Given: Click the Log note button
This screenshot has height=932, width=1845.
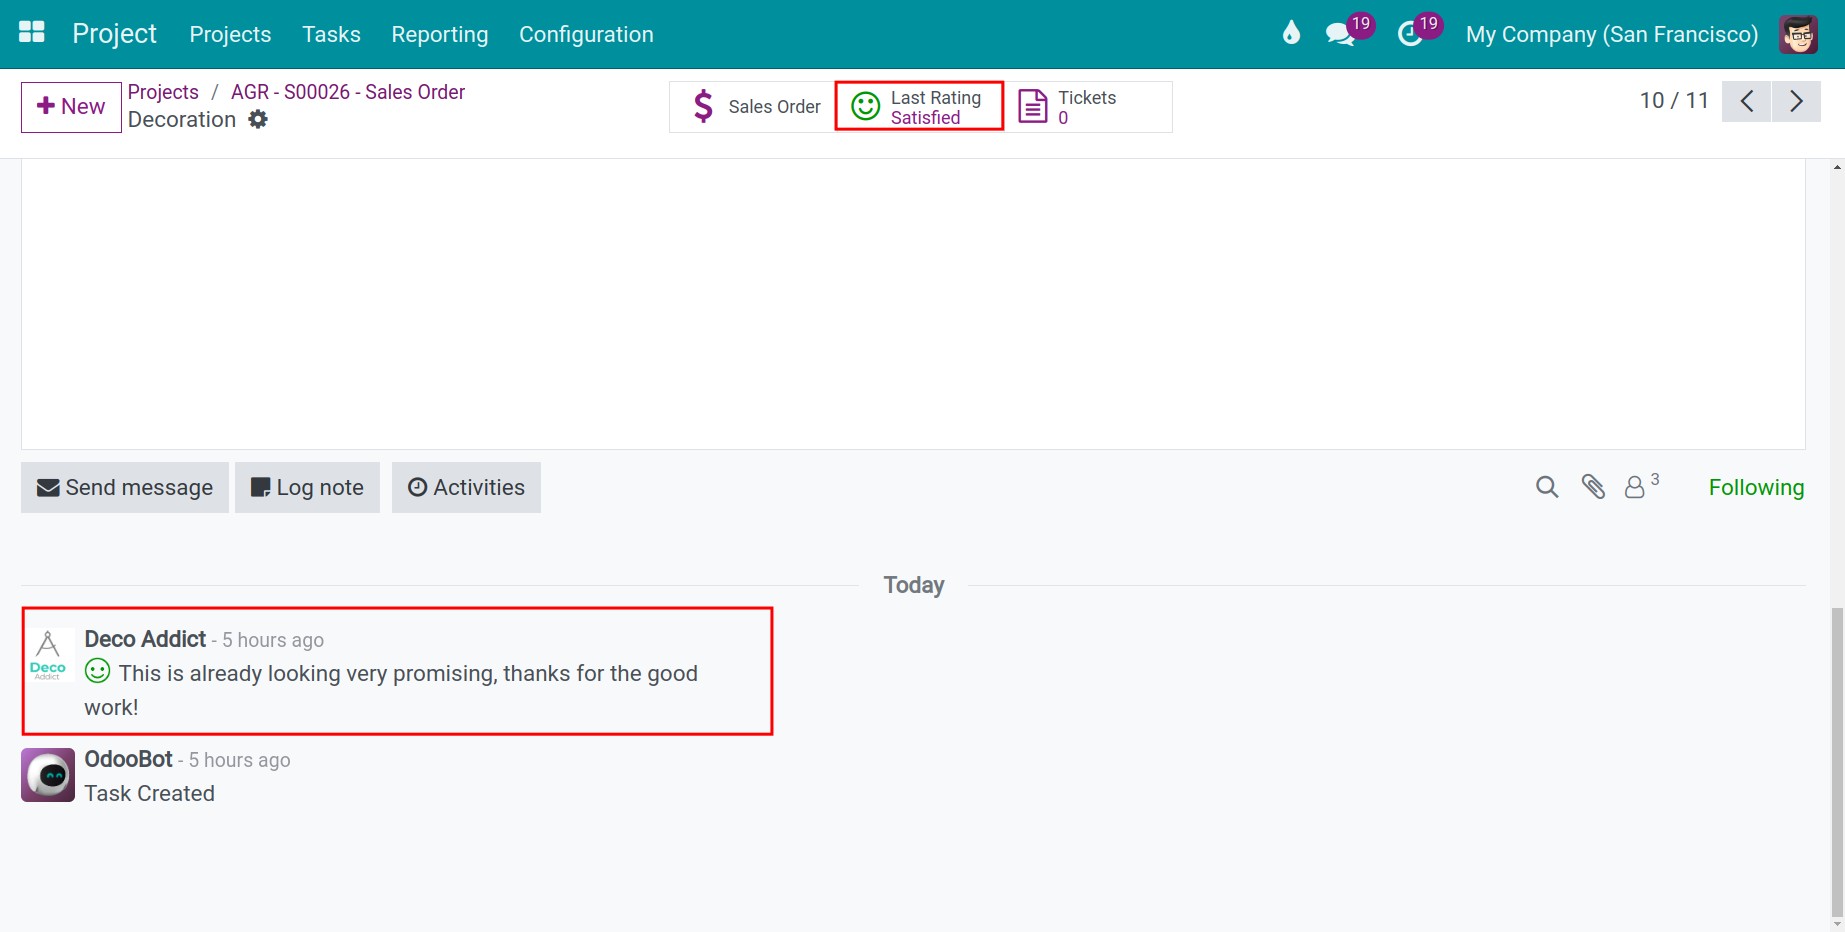Looking at the screenshot, I should (307, 487).
